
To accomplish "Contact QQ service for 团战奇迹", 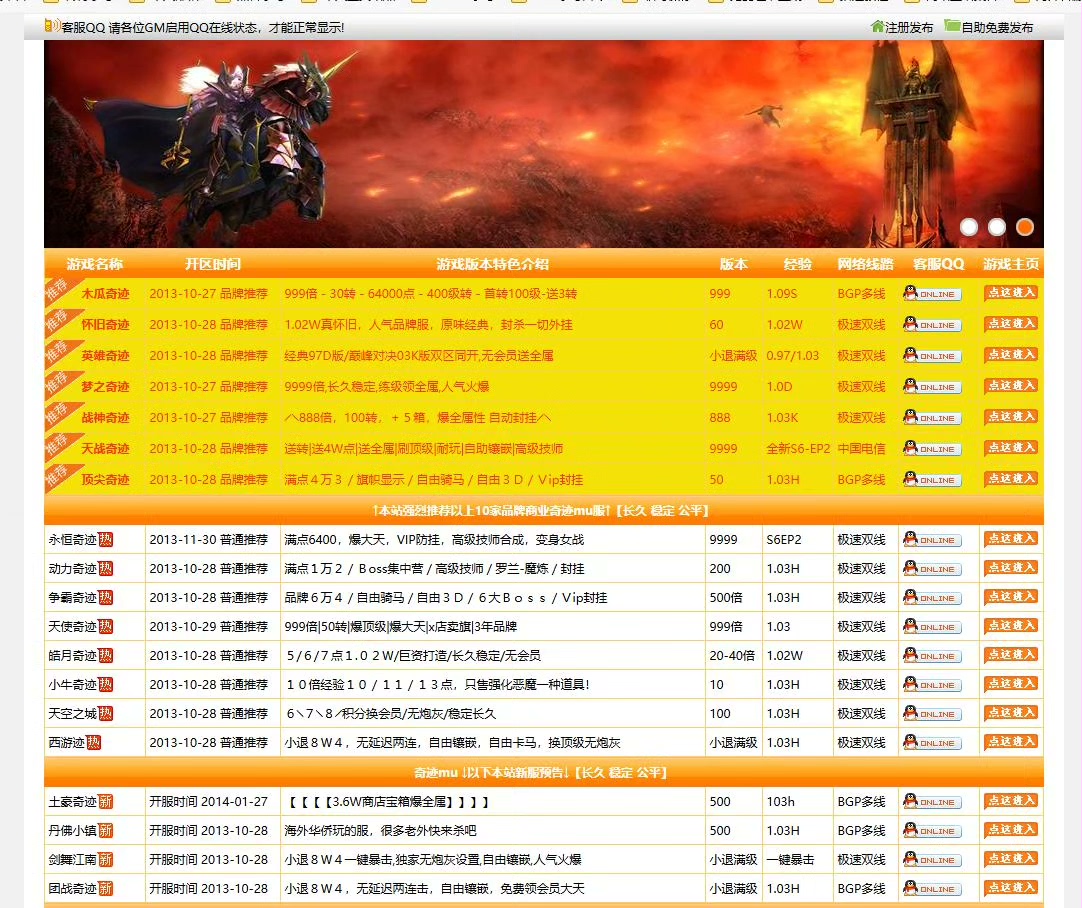I will (x=932, y=889).
